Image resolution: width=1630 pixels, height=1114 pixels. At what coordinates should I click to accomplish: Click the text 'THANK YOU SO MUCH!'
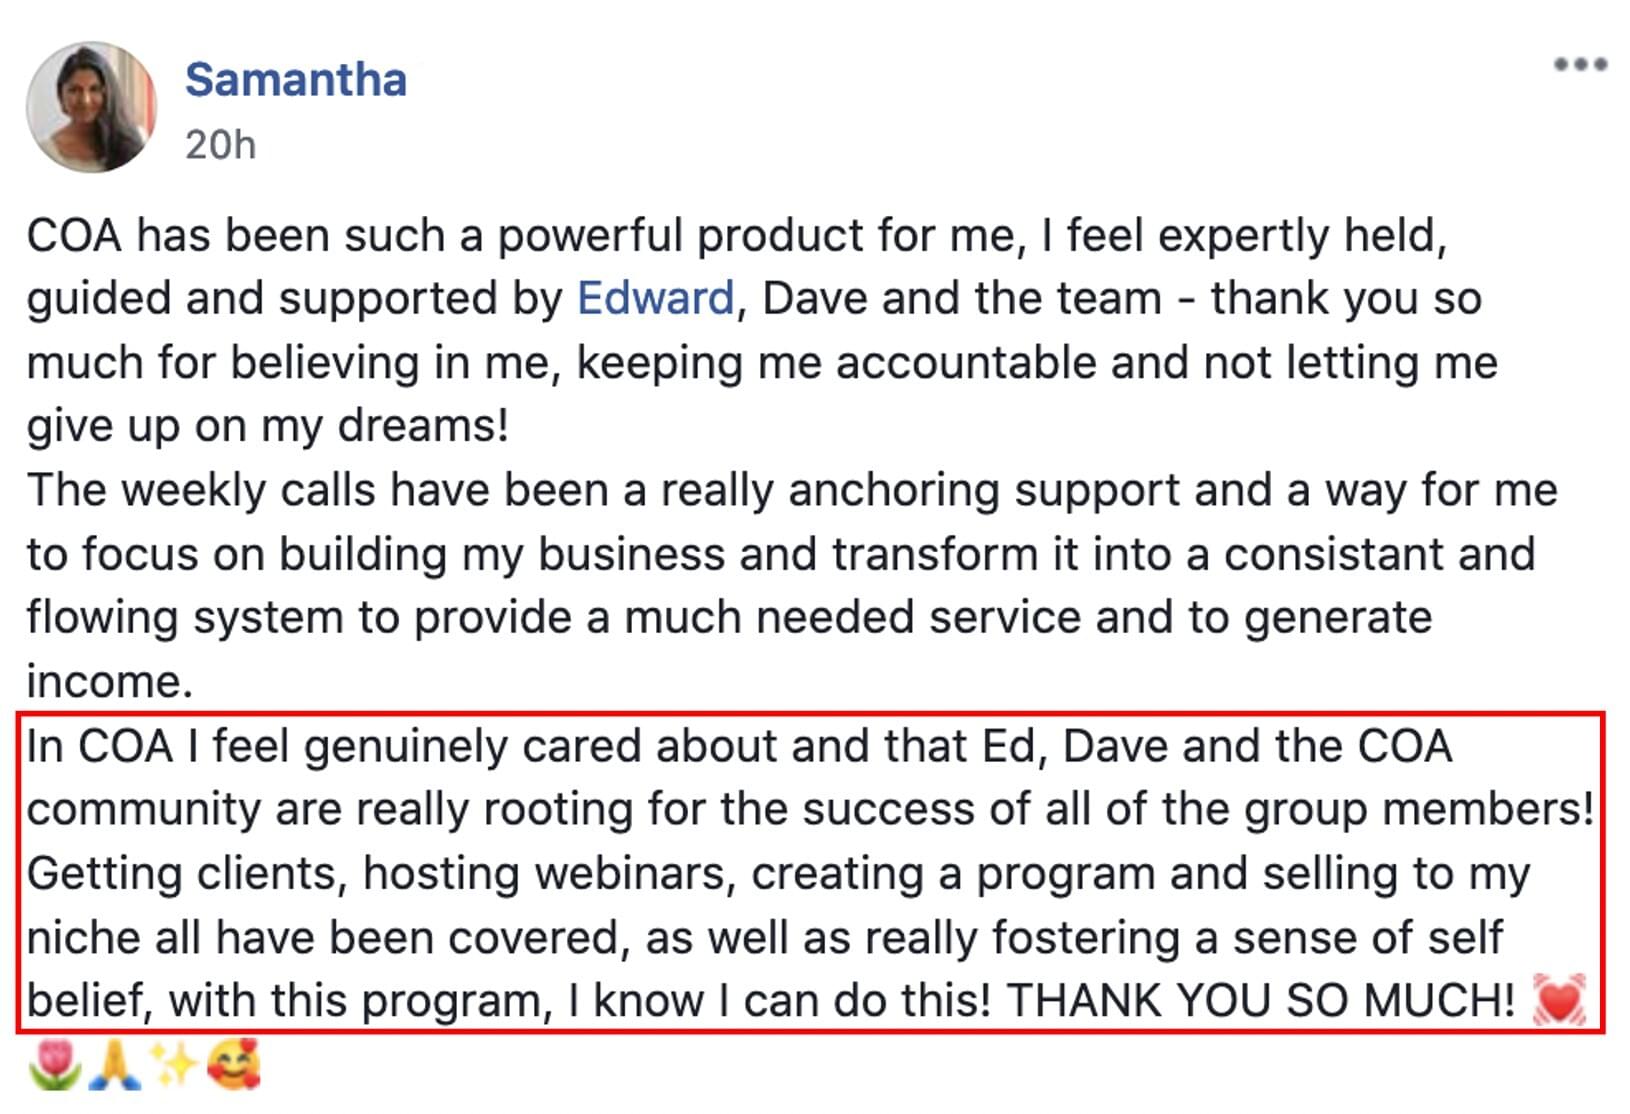[1261, 1000]
